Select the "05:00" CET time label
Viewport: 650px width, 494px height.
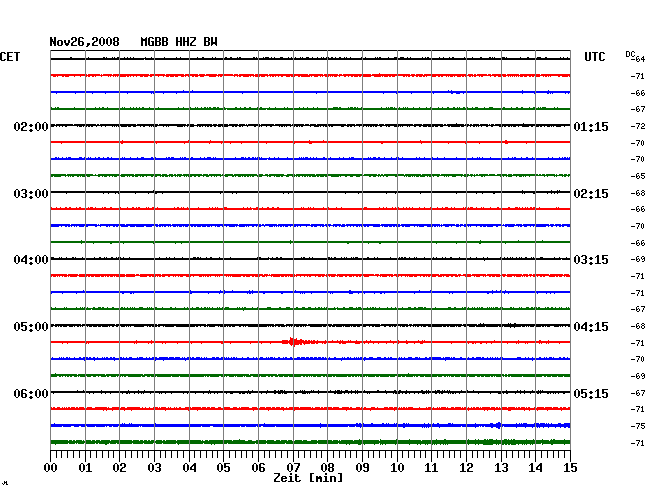[31, 327]
